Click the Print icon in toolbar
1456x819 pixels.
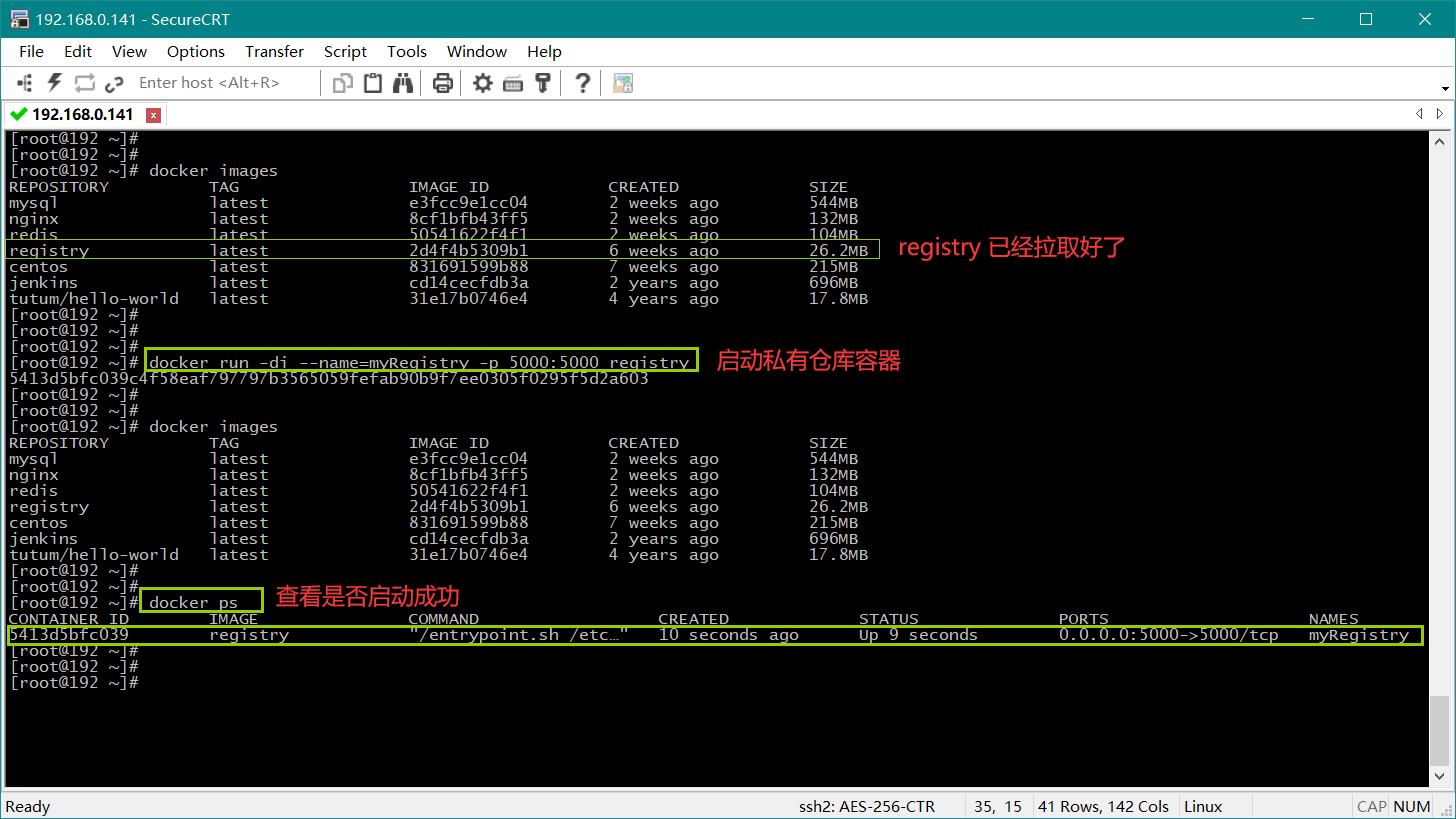click(443, 83)
